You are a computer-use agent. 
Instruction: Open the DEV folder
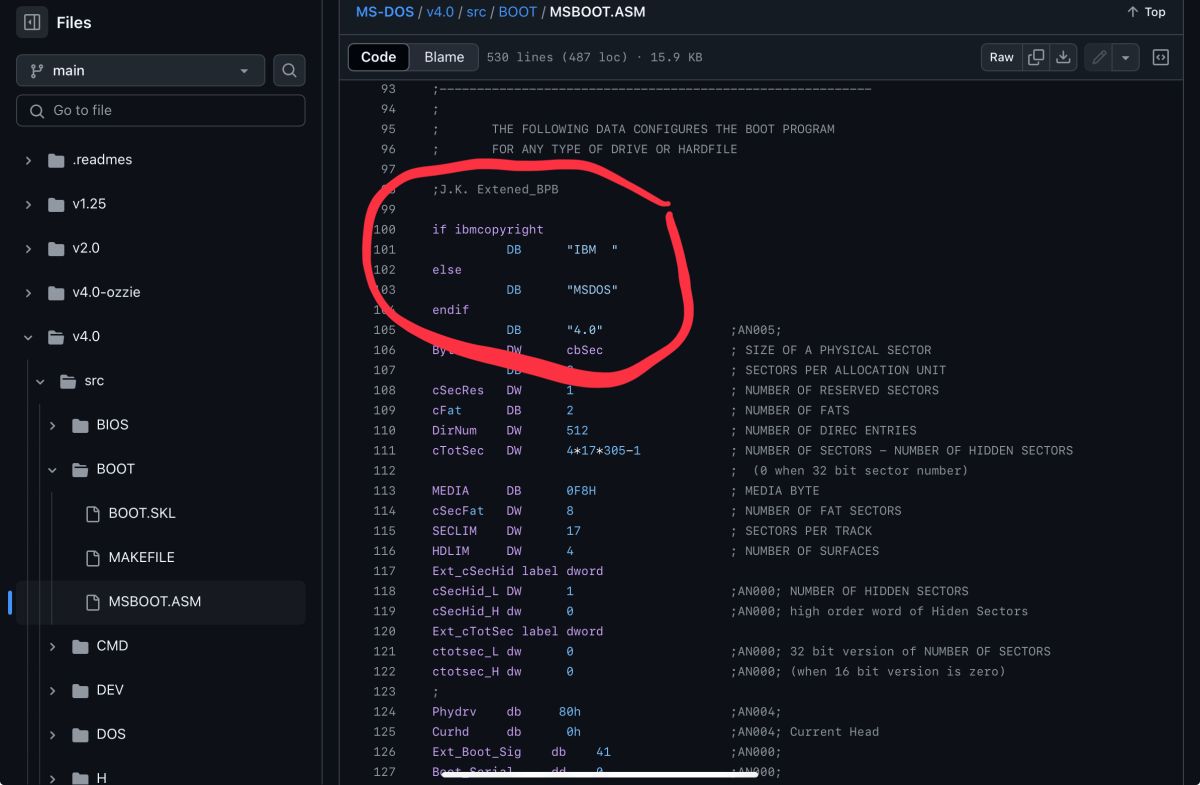point(110,690)
